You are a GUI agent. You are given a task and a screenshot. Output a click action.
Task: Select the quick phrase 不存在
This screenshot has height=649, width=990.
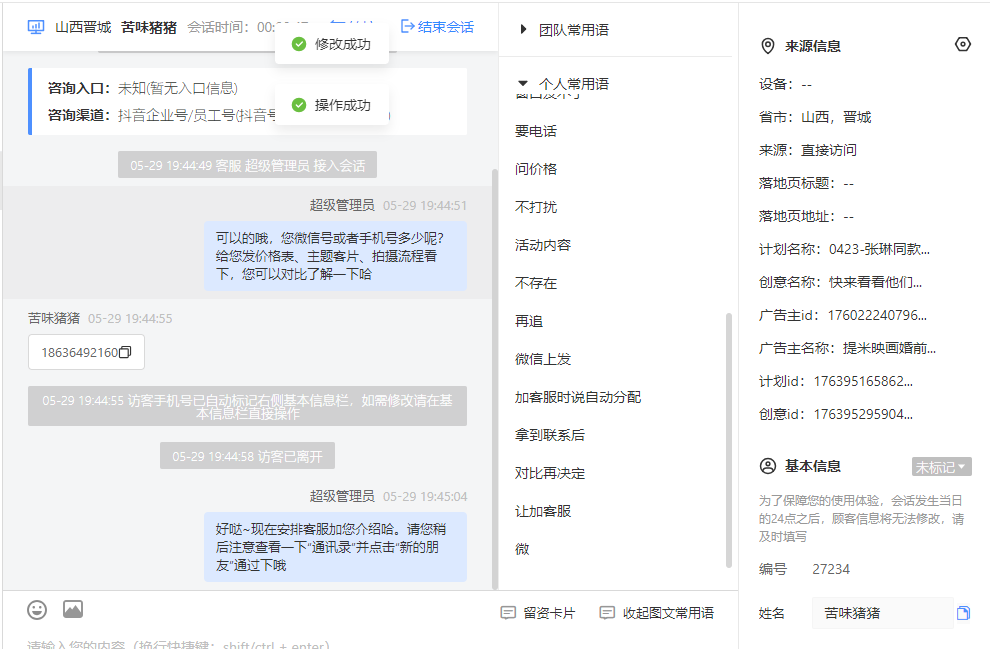coord(536,283)
